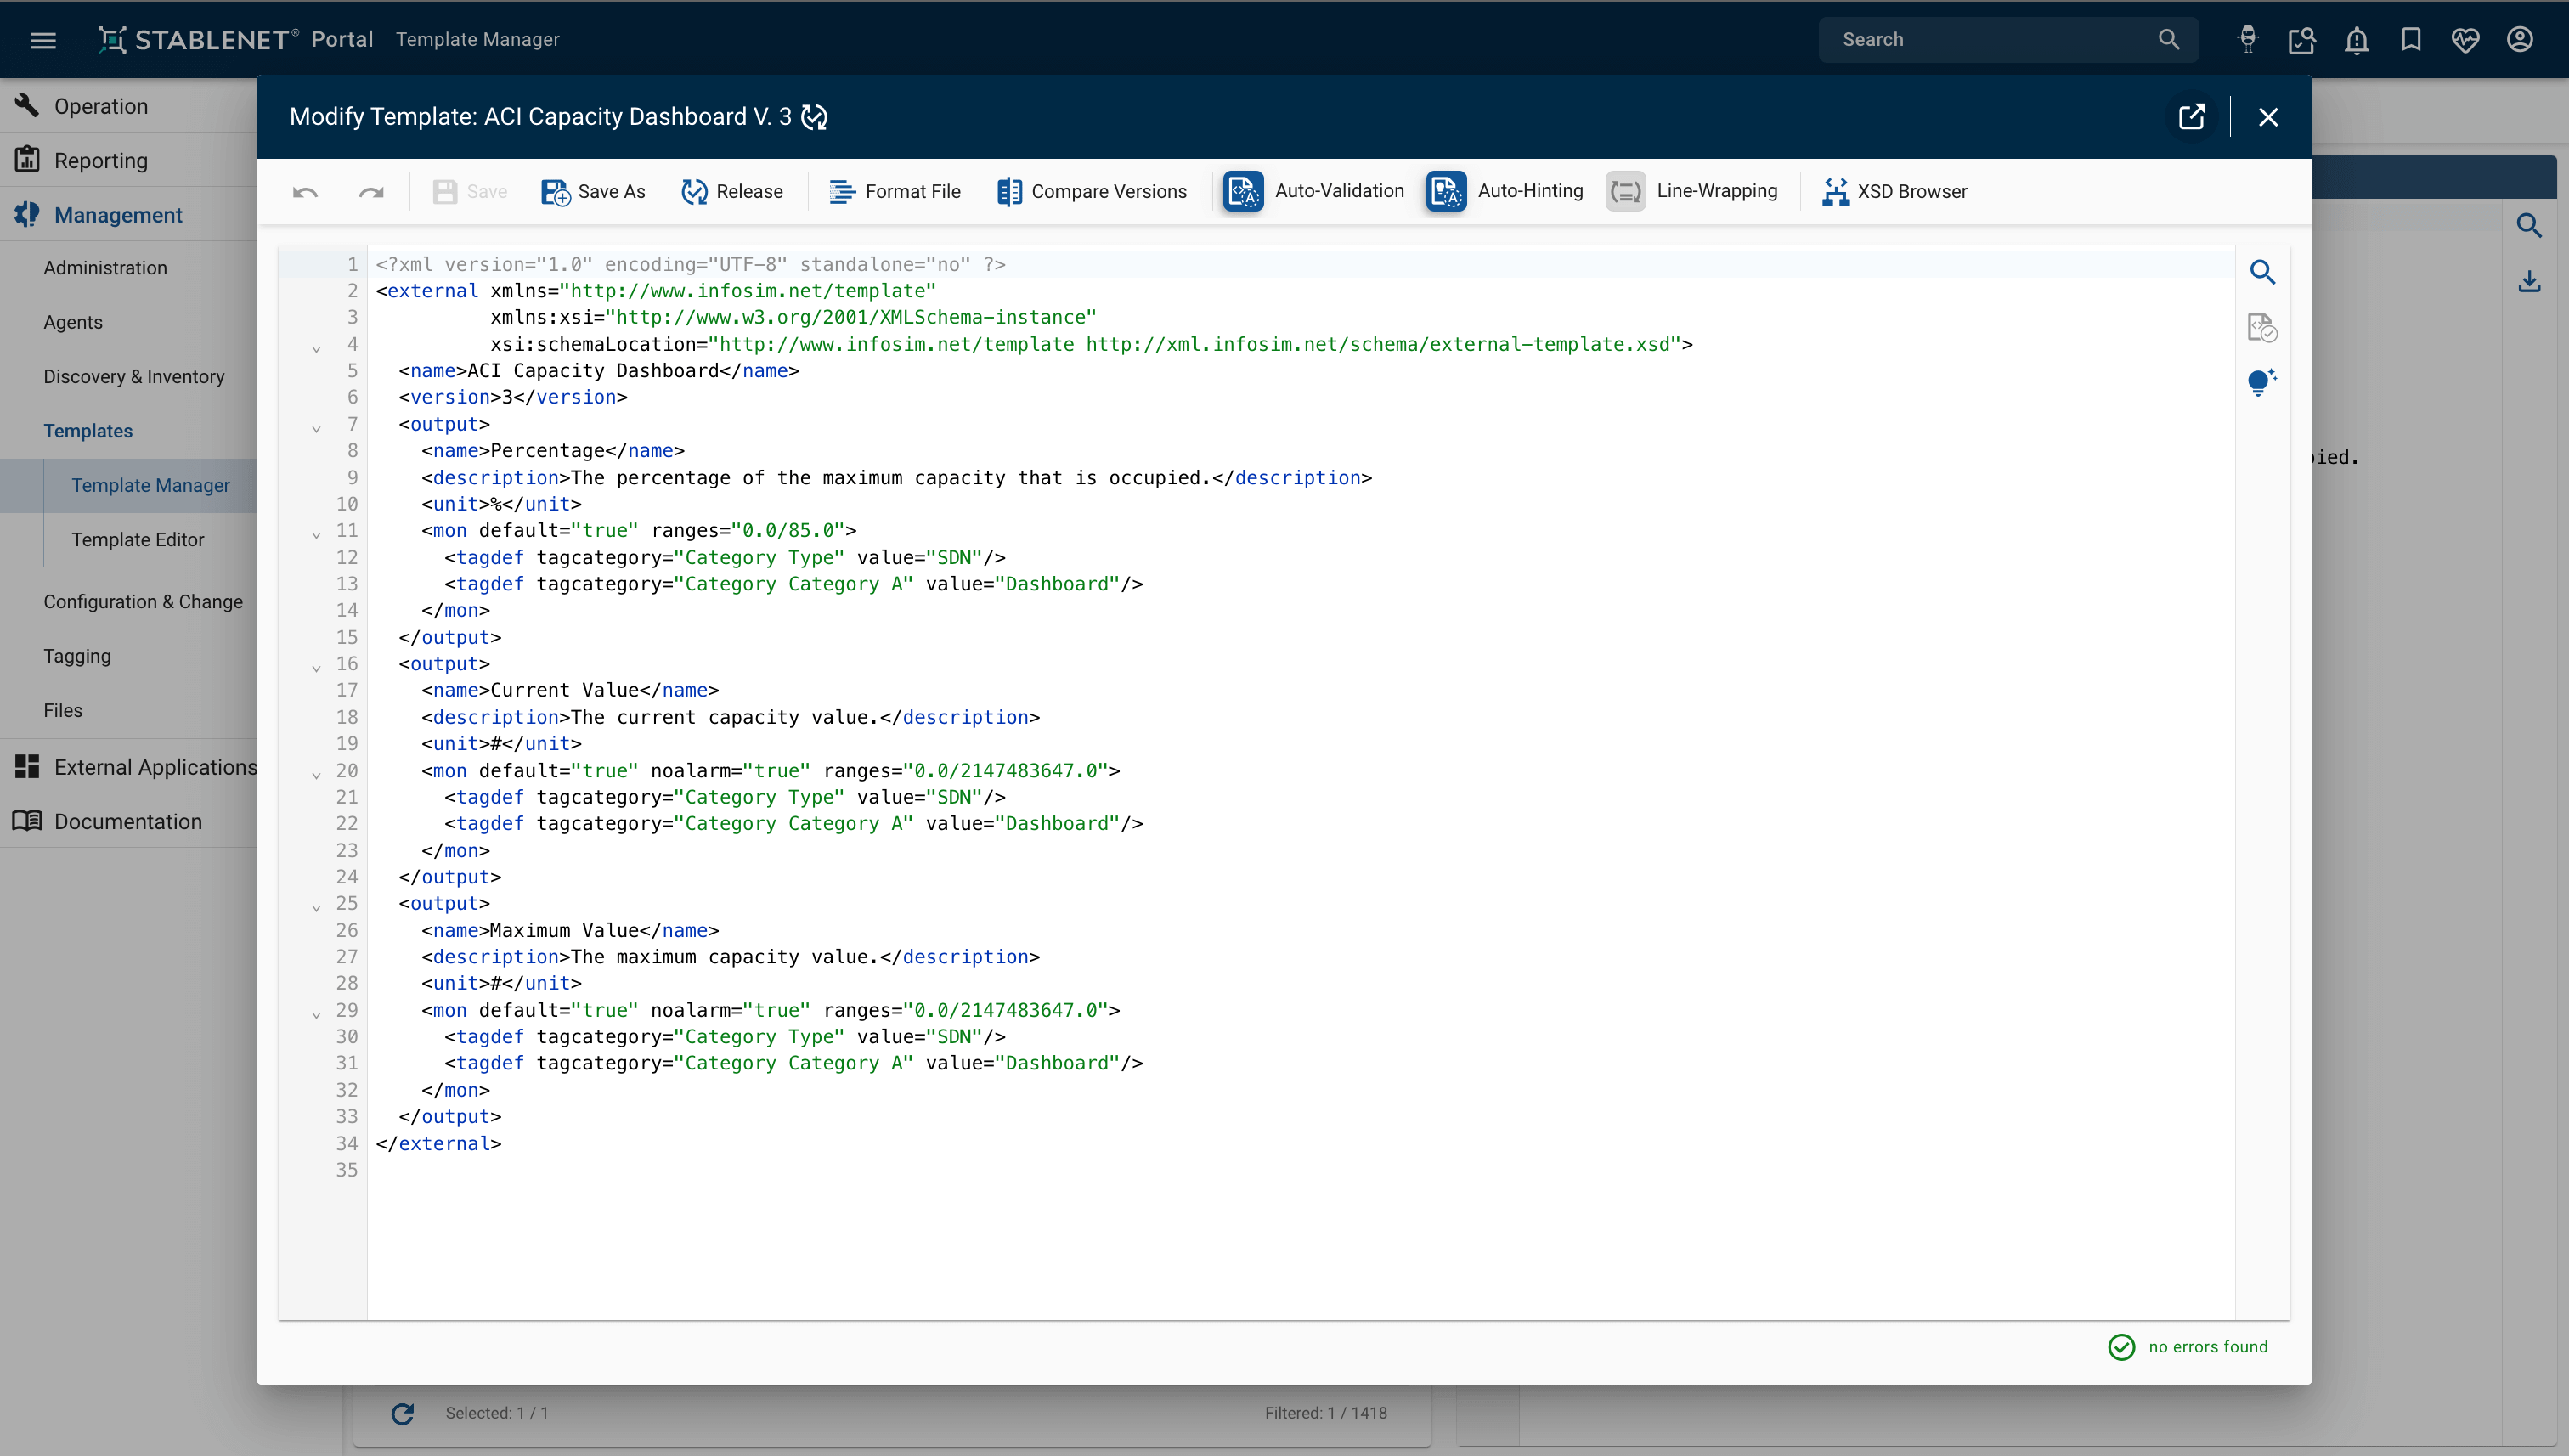Click line number 35 in editor gutter
2569x1456 pixels.
pyautogui.click(x=346, y=1170)
